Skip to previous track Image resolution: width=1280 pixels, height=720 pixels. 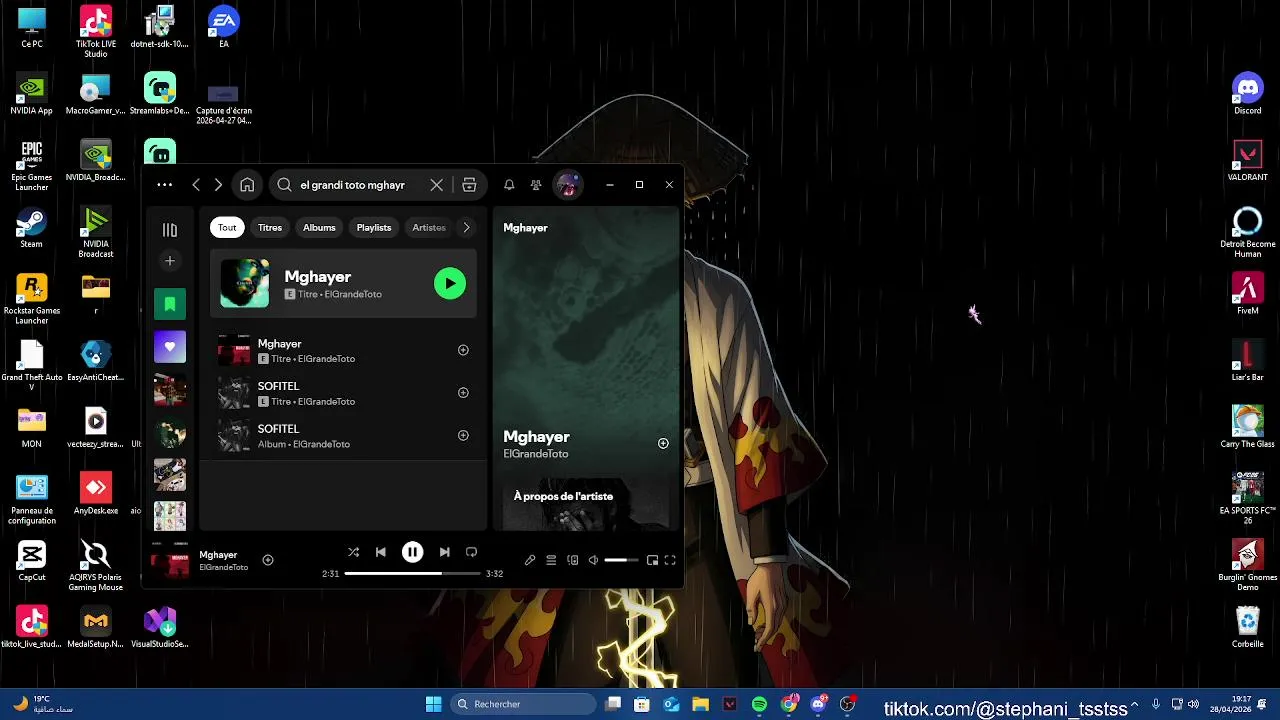tap(381, 552)
